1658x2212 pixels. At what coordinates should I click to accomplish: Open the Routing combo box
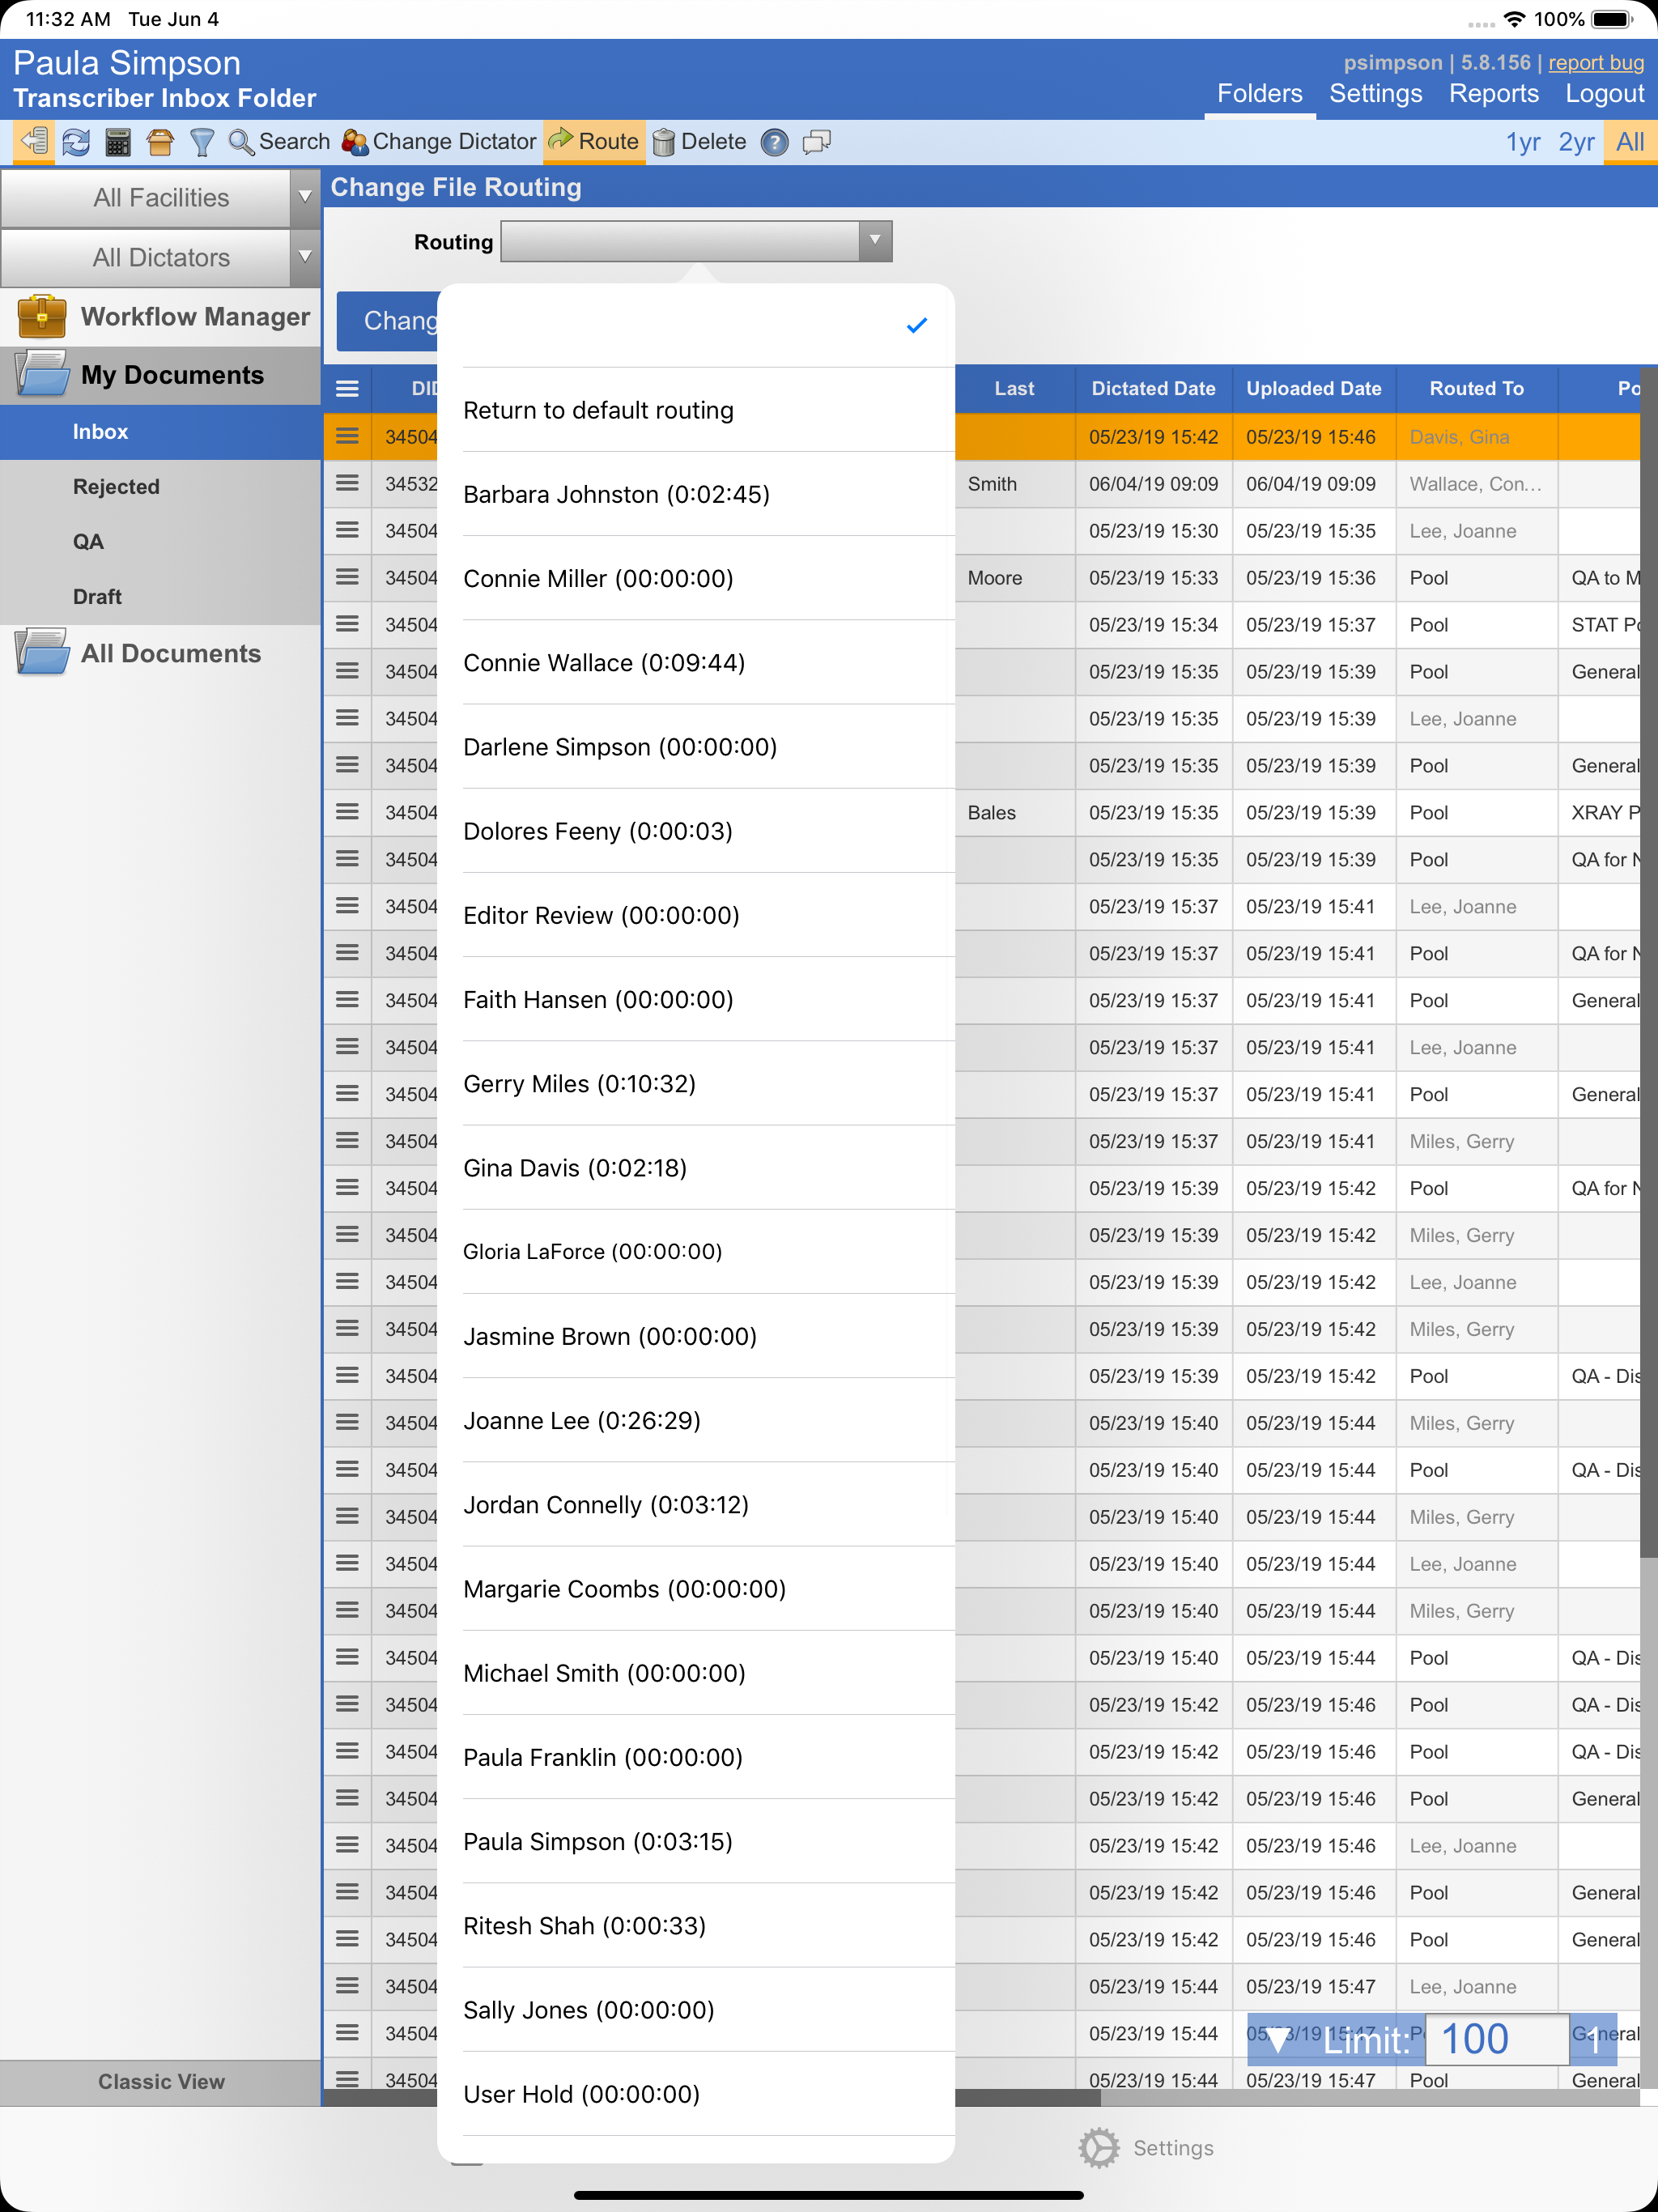click(696, 241)
